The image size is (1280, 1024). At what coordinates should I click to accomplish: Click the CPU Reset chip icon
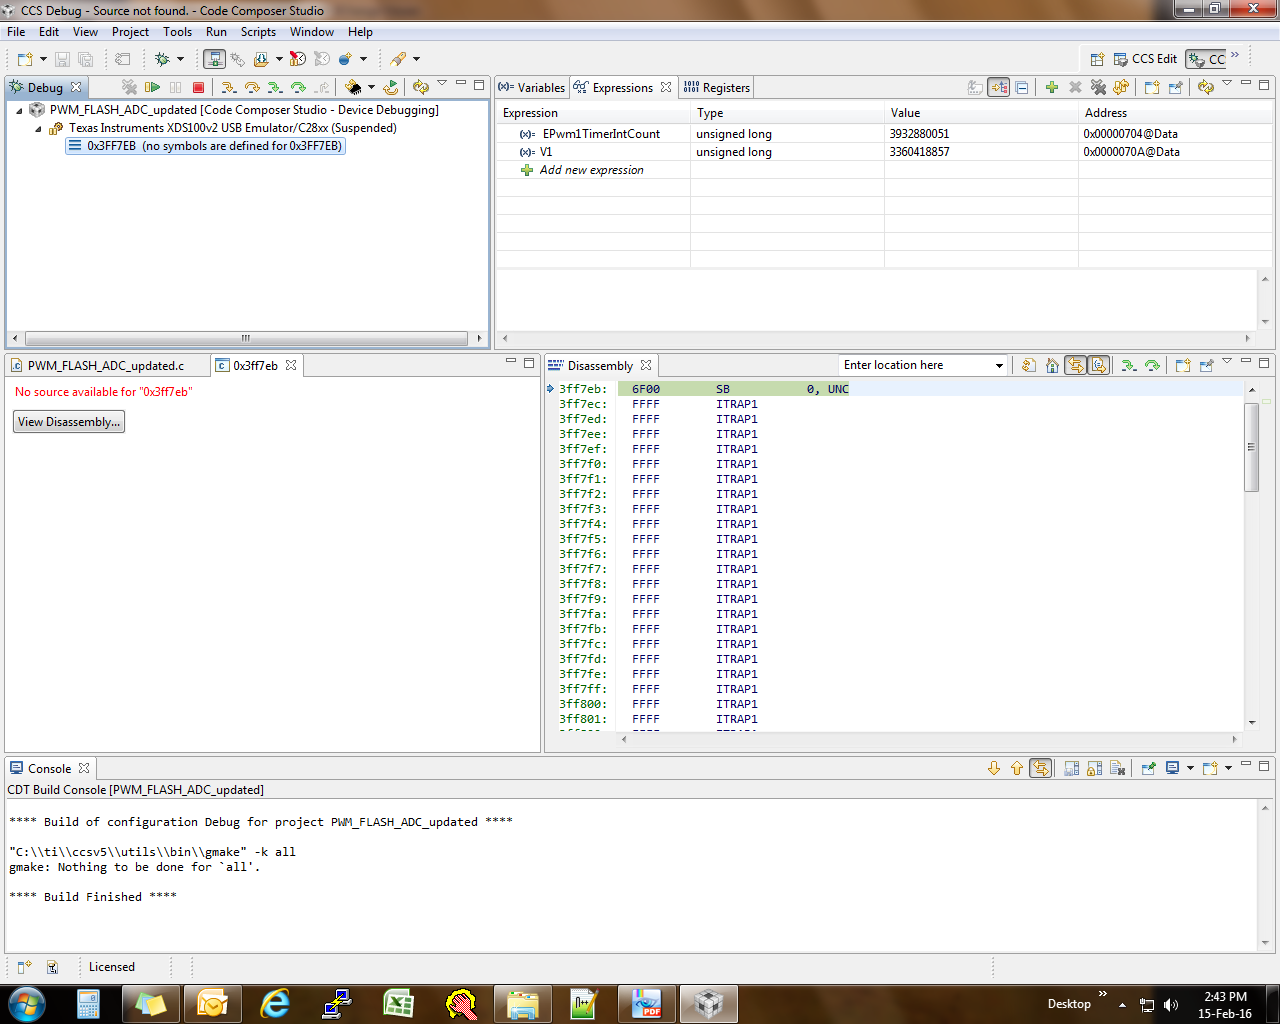[x=352, y=87]
